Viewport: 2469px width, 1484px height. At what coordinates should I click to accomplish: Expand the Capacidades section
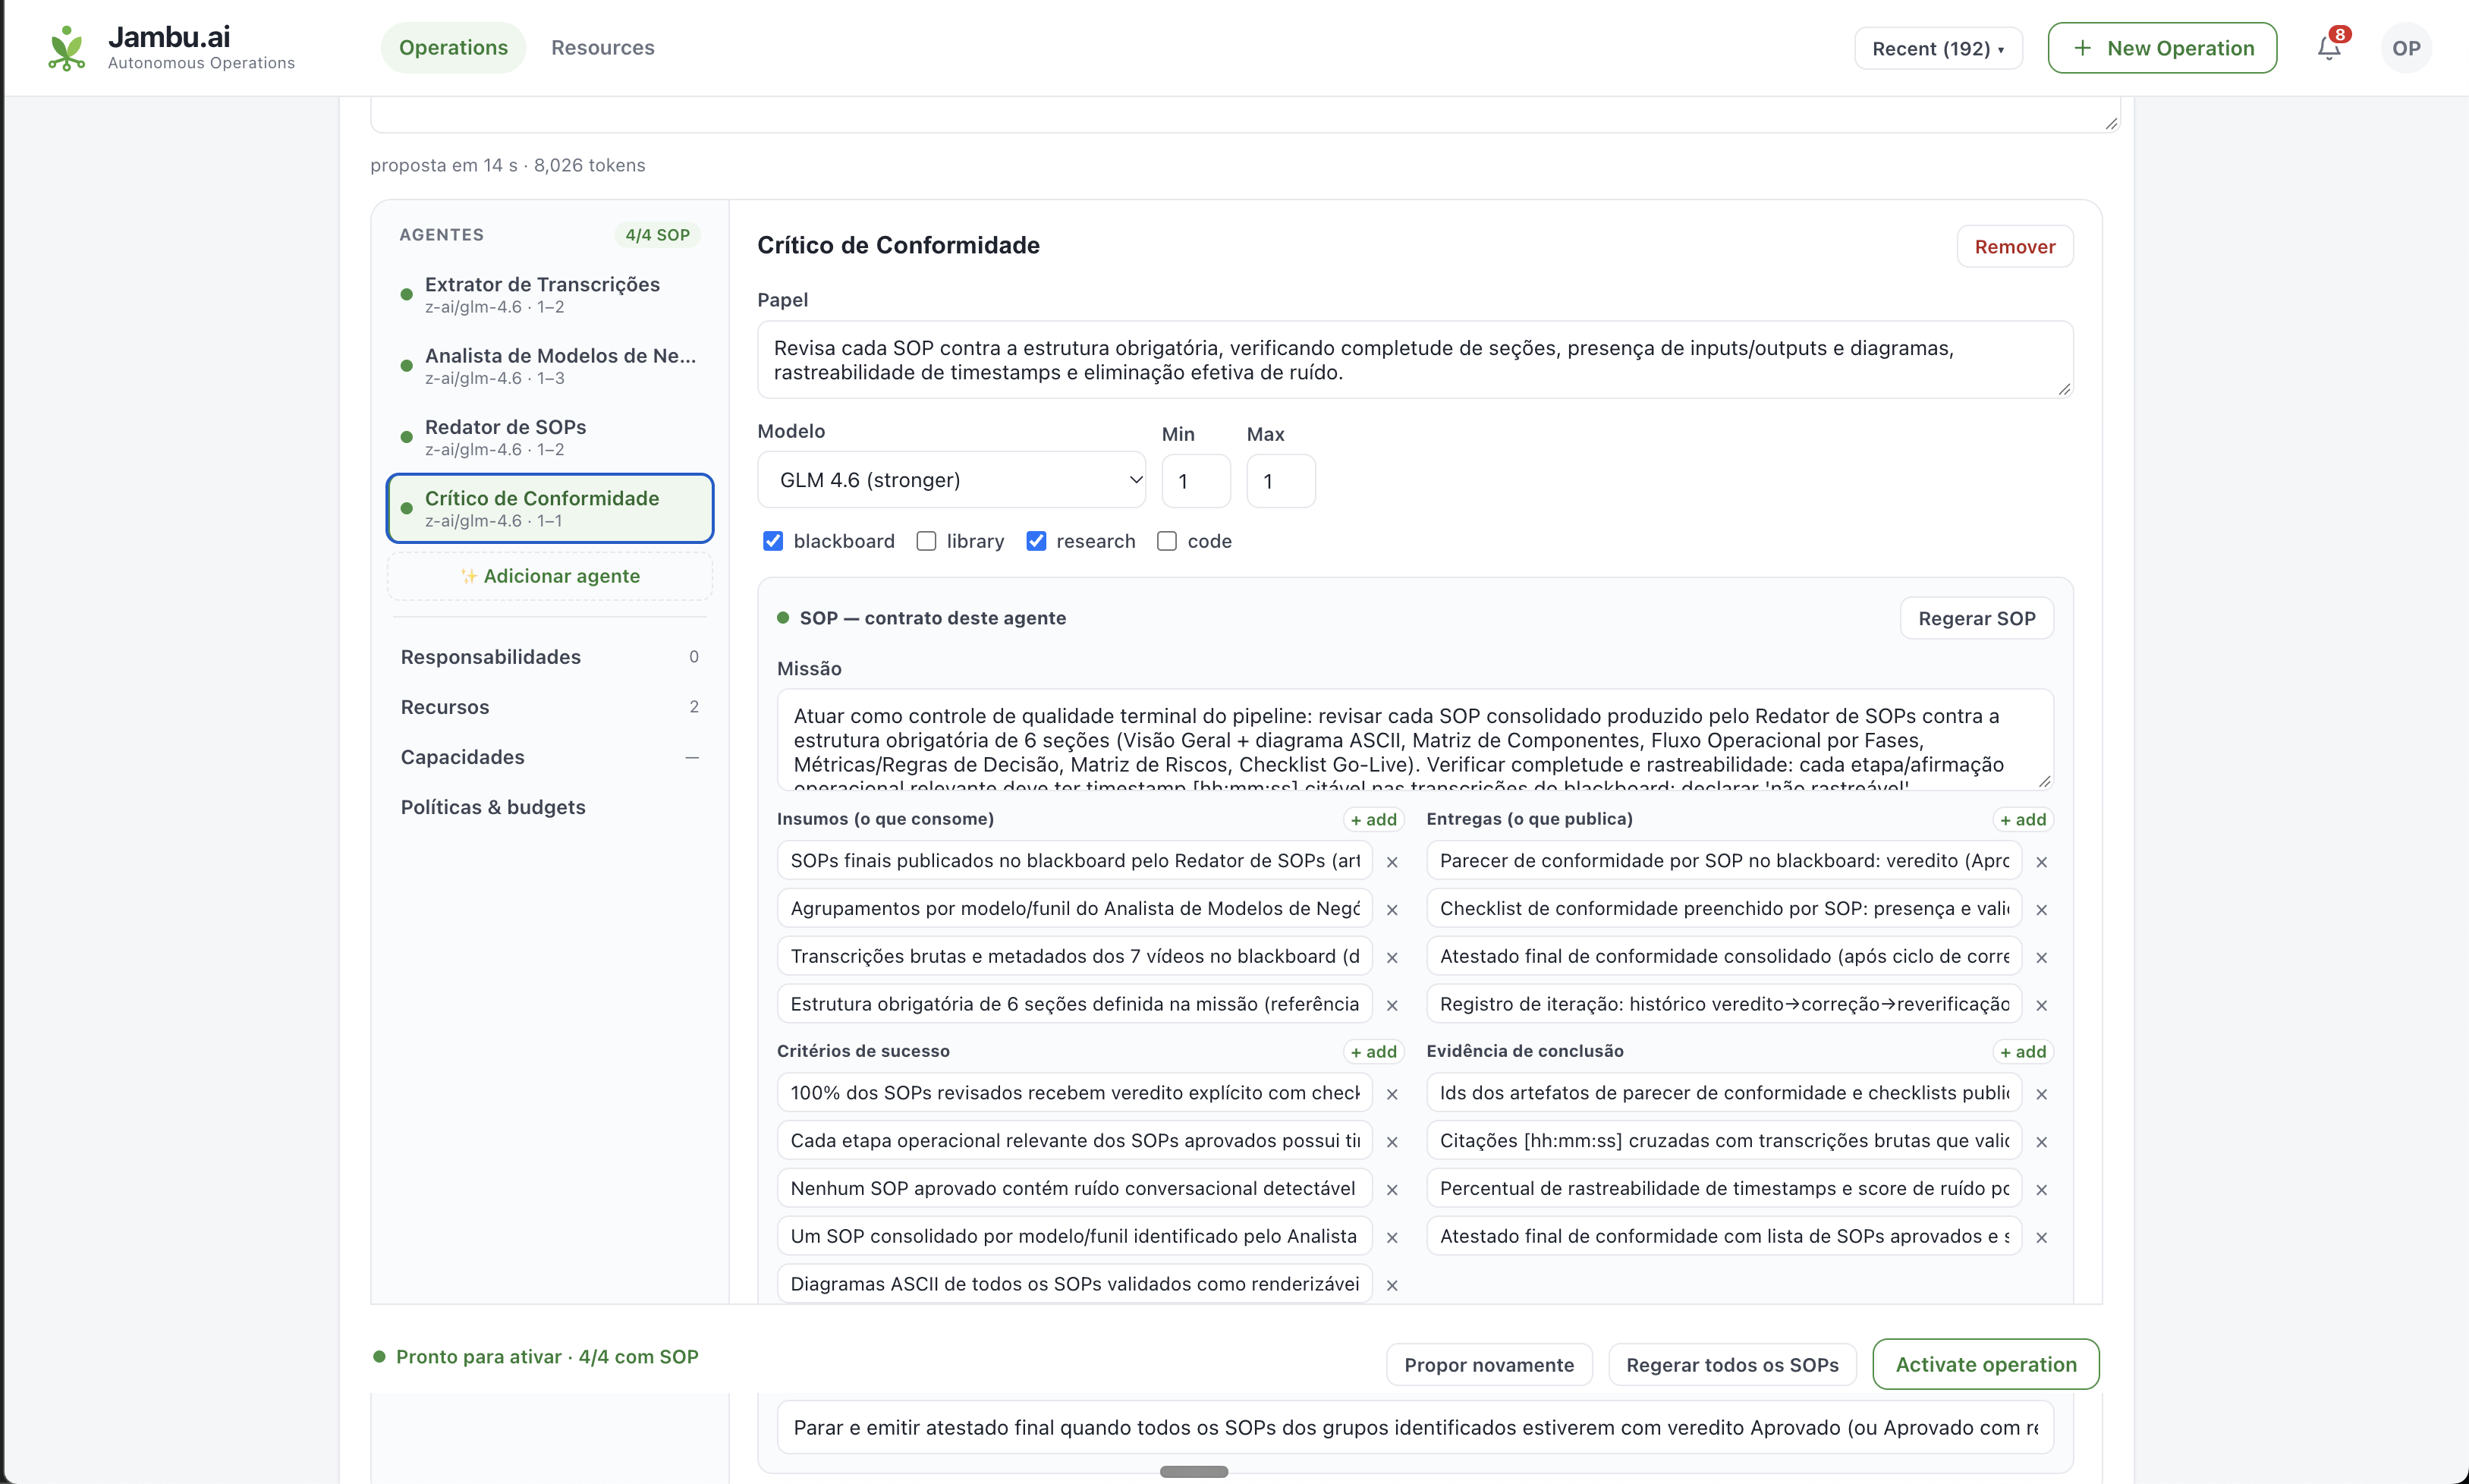coord(549,757)
